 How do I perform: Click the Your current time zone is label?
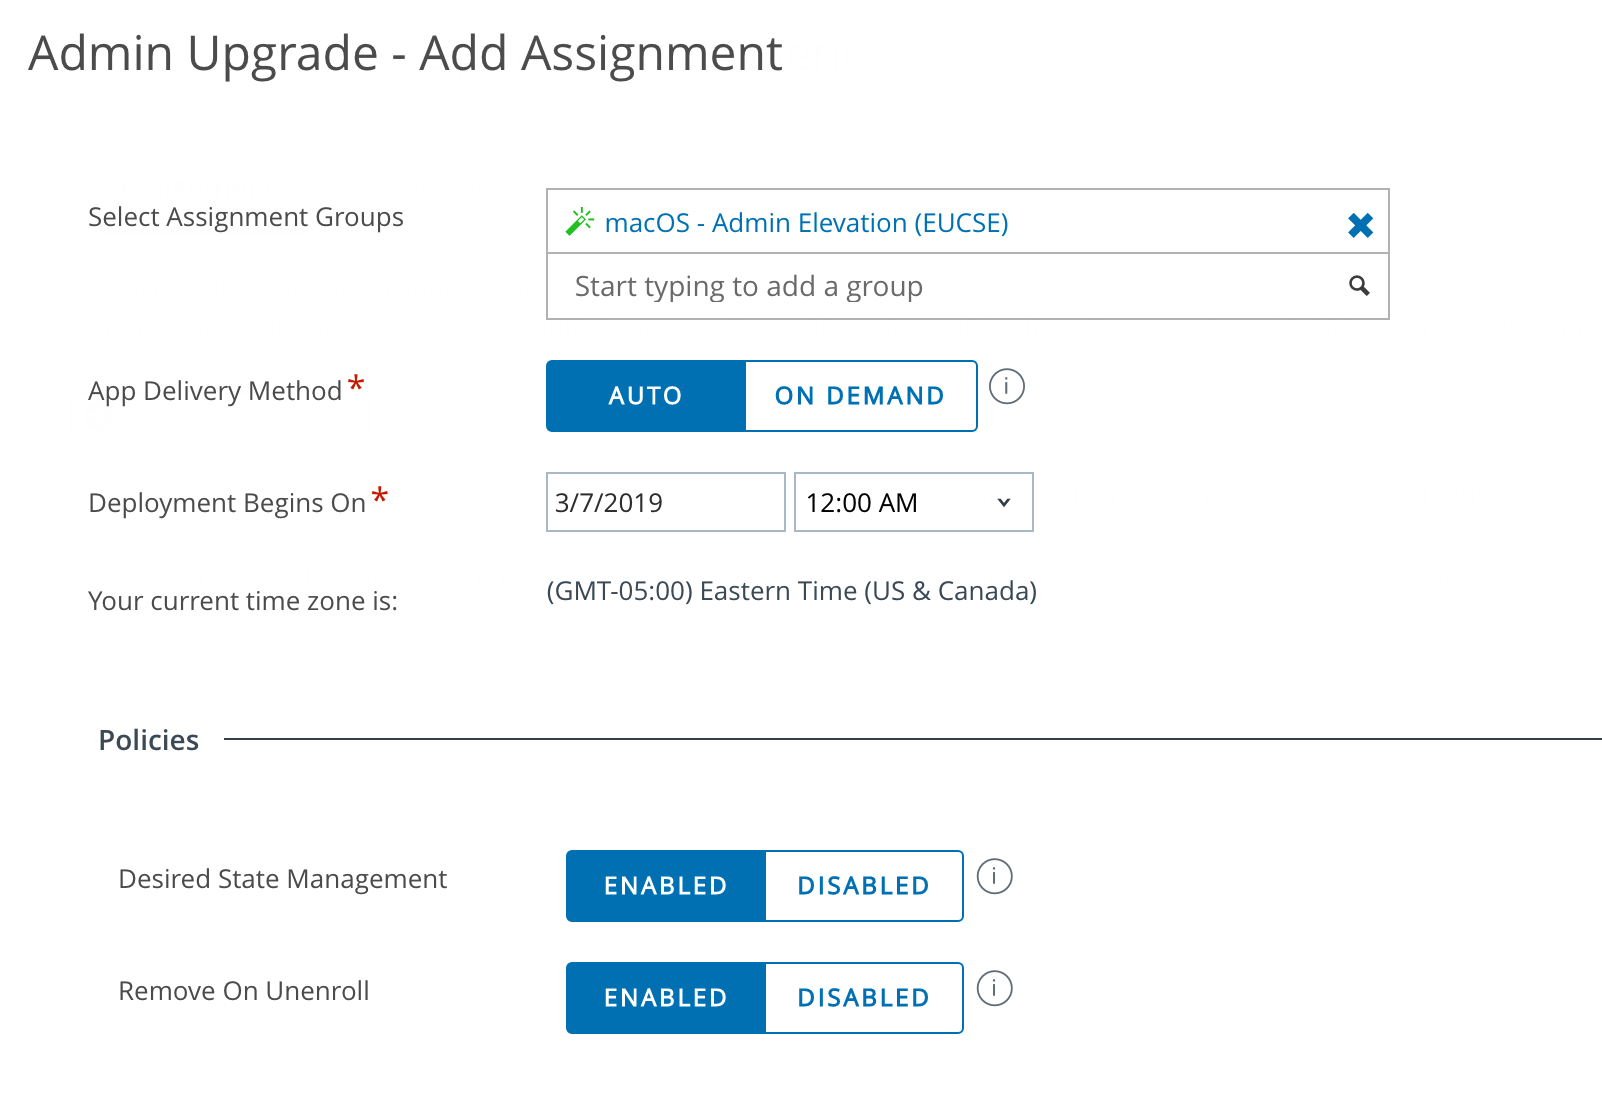pos(243,601)
